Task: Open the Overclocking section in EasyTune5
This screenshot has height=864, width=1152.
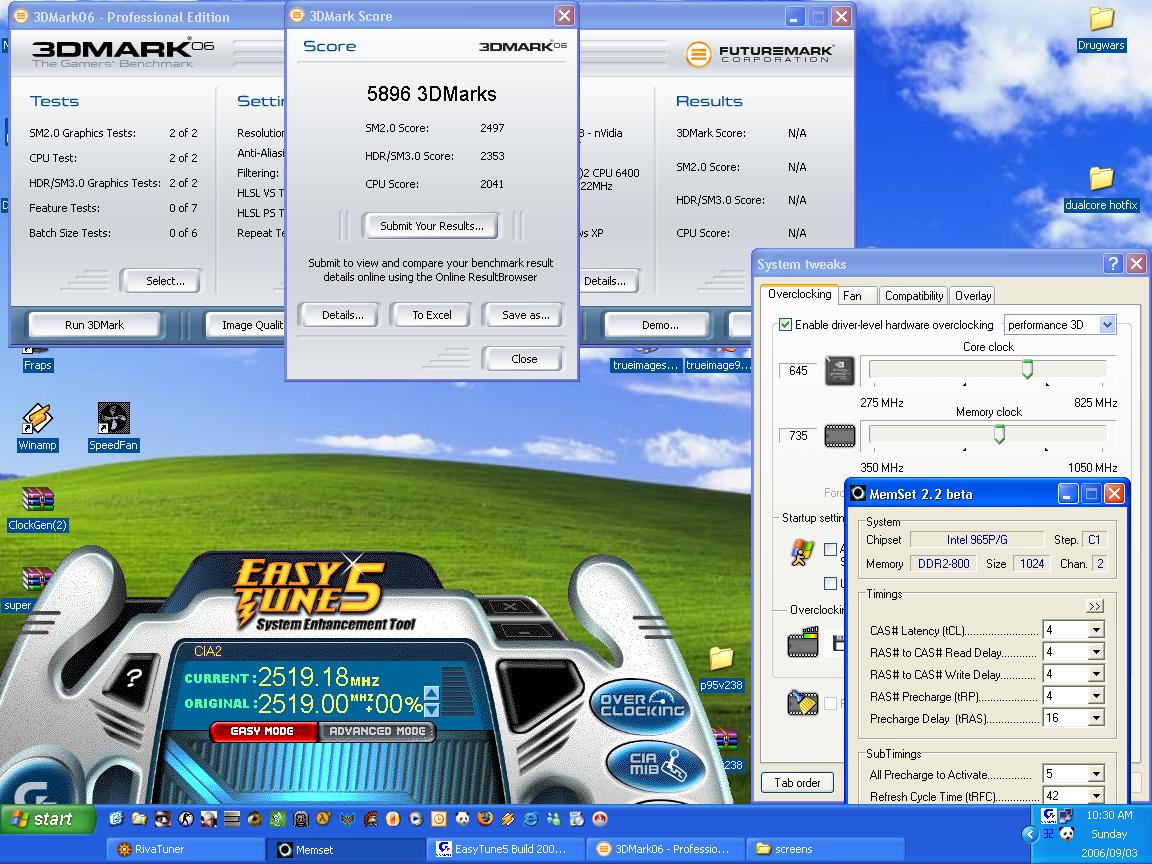Action: click(642, 705)
